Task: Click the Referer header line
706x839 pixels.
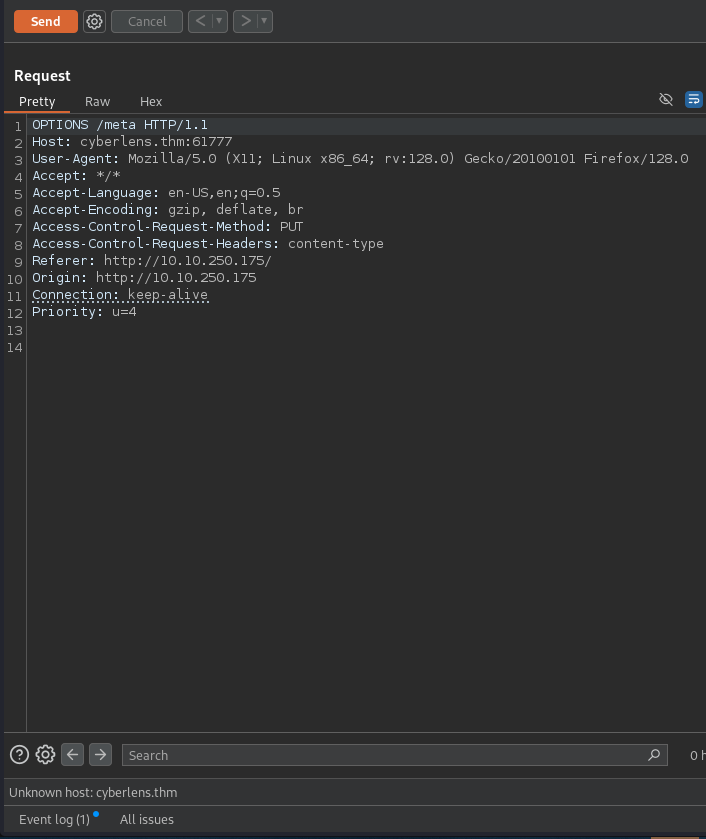Action: coord(152,261)
